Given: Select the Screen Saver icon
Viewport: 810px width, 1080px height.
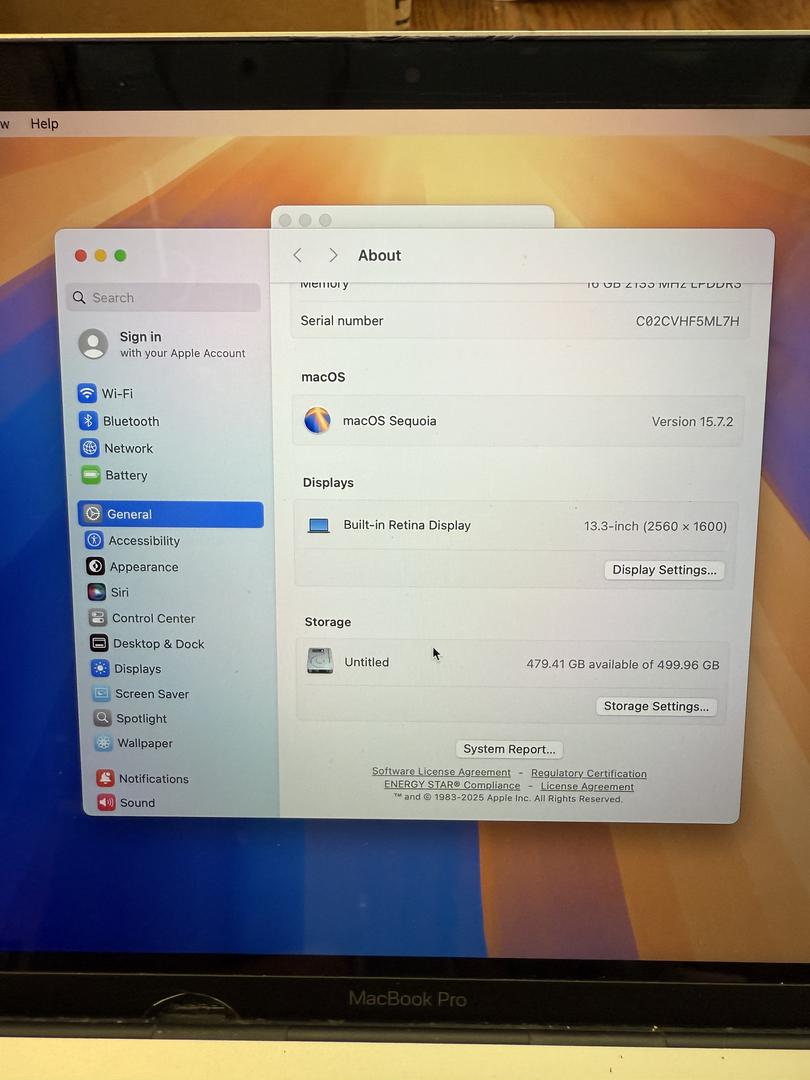Looking at the screenshot, I should [101, 694].
